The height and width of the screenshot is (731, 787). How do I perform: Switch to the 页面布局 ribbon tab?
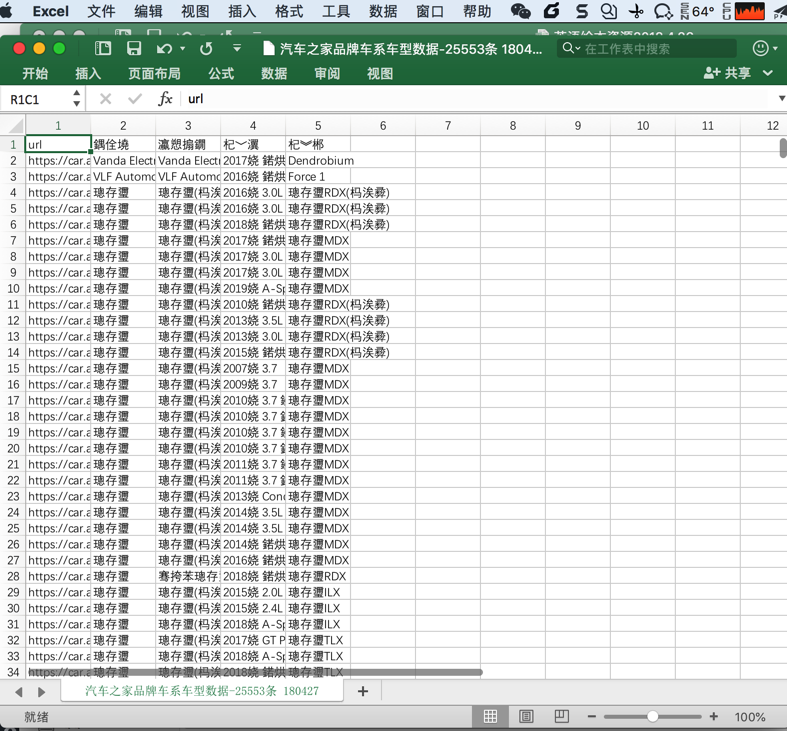[154, 74]
